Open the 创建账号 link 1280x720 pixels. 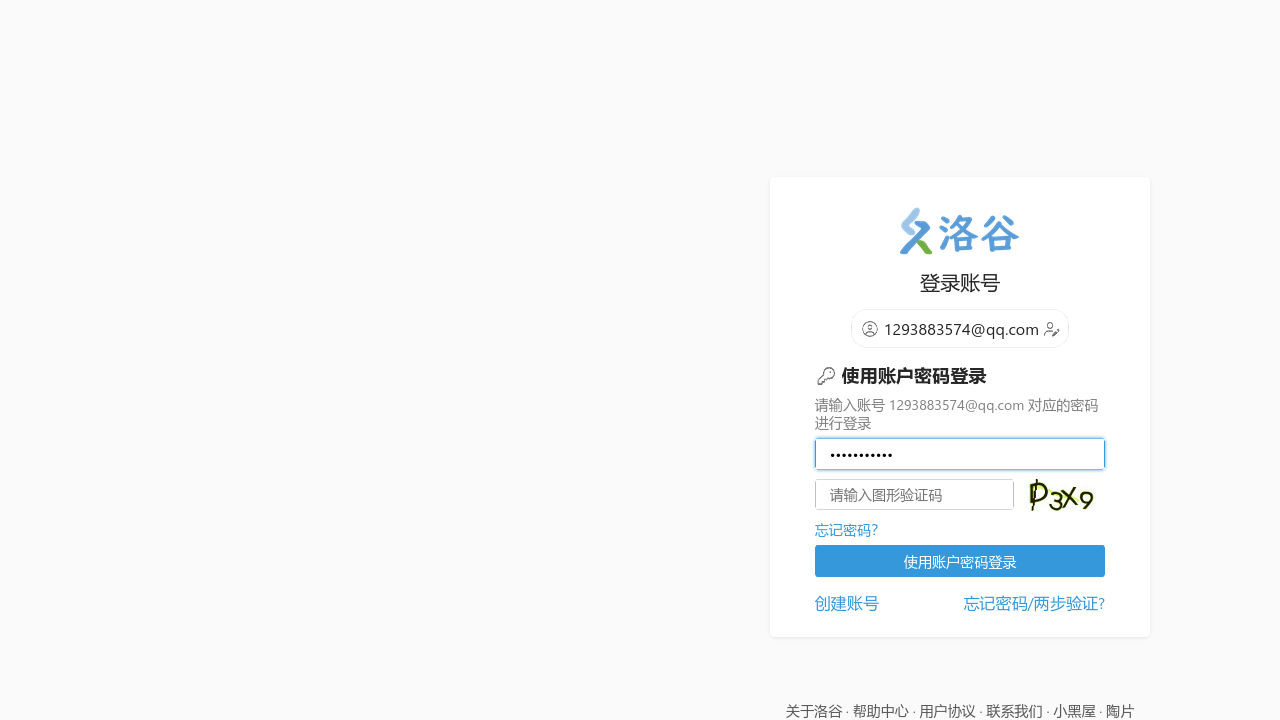click(x=847, y=603)
